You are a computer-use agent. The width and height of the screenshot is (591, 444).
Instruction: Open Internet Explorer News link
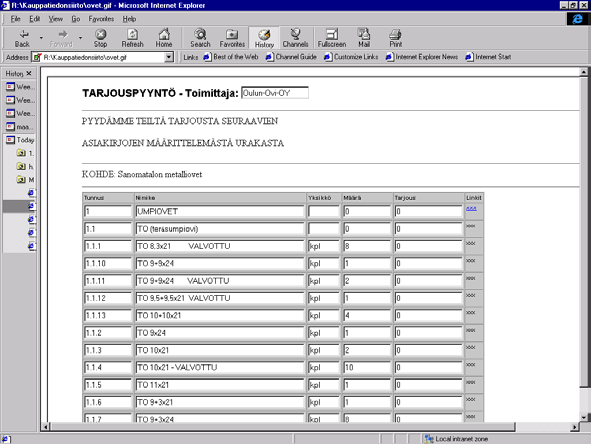tap(422, 57)
